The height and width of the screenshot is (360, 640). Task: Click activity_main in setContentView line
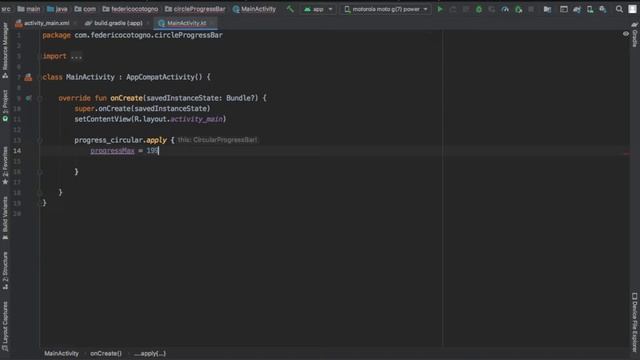pos(197,119)
